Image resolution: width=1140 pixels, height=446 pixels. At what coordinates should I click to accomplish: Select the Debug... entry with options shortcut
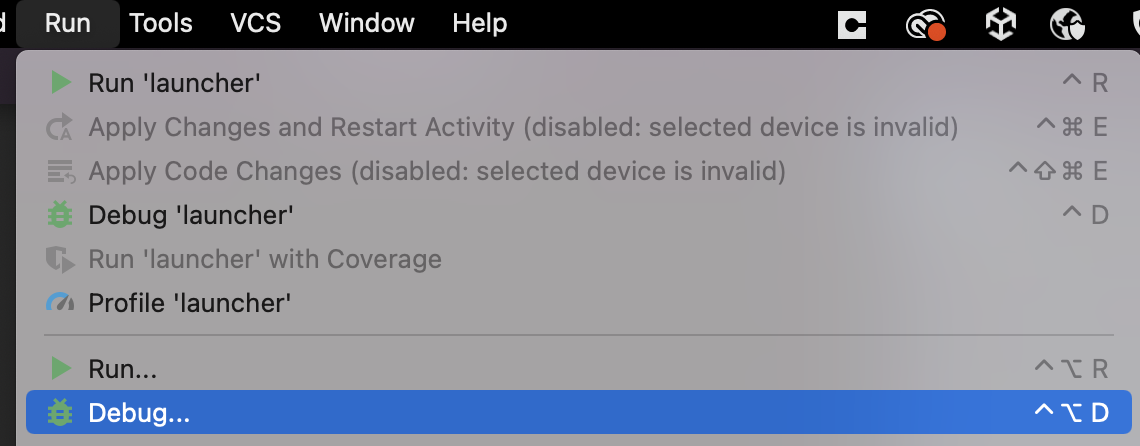(579, 413)
